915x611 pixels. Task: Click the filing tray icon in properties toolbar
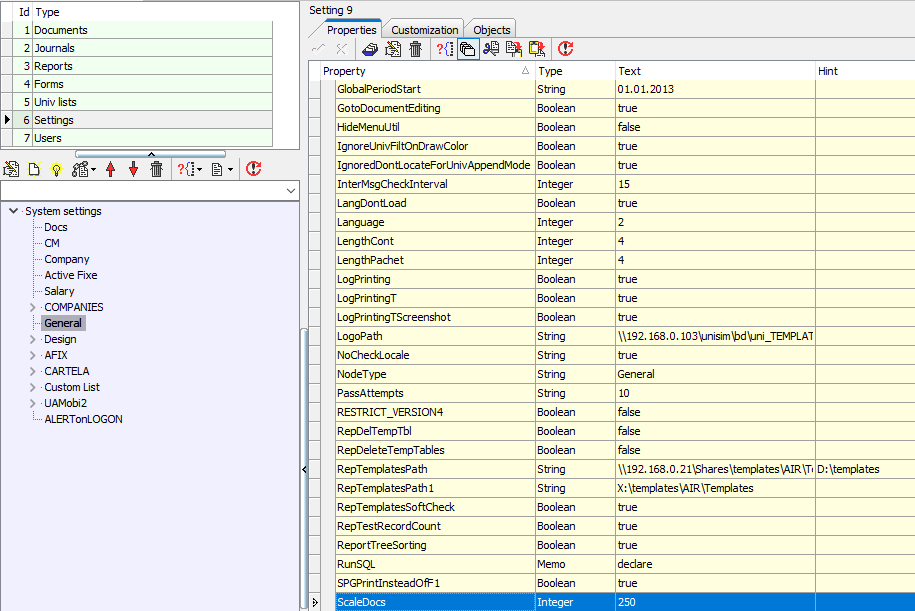[x=370, y=49]
